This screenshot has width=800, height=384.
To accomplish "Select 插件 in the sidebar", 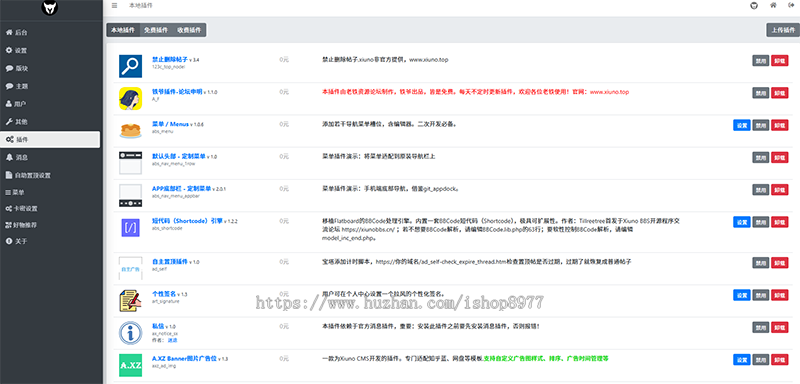I will pyautogui.click(x=50, y=140).
